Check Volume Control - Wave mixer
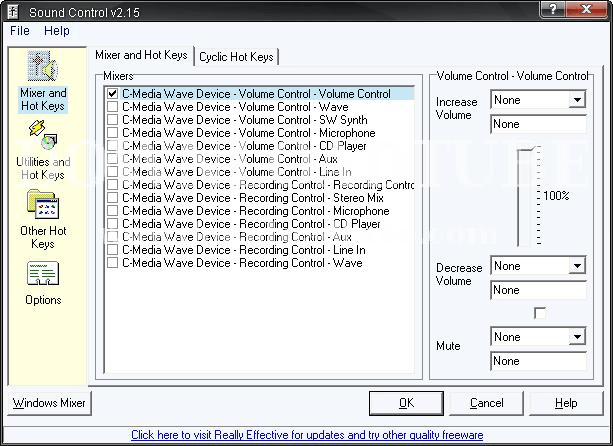 (x=113, y=107)
